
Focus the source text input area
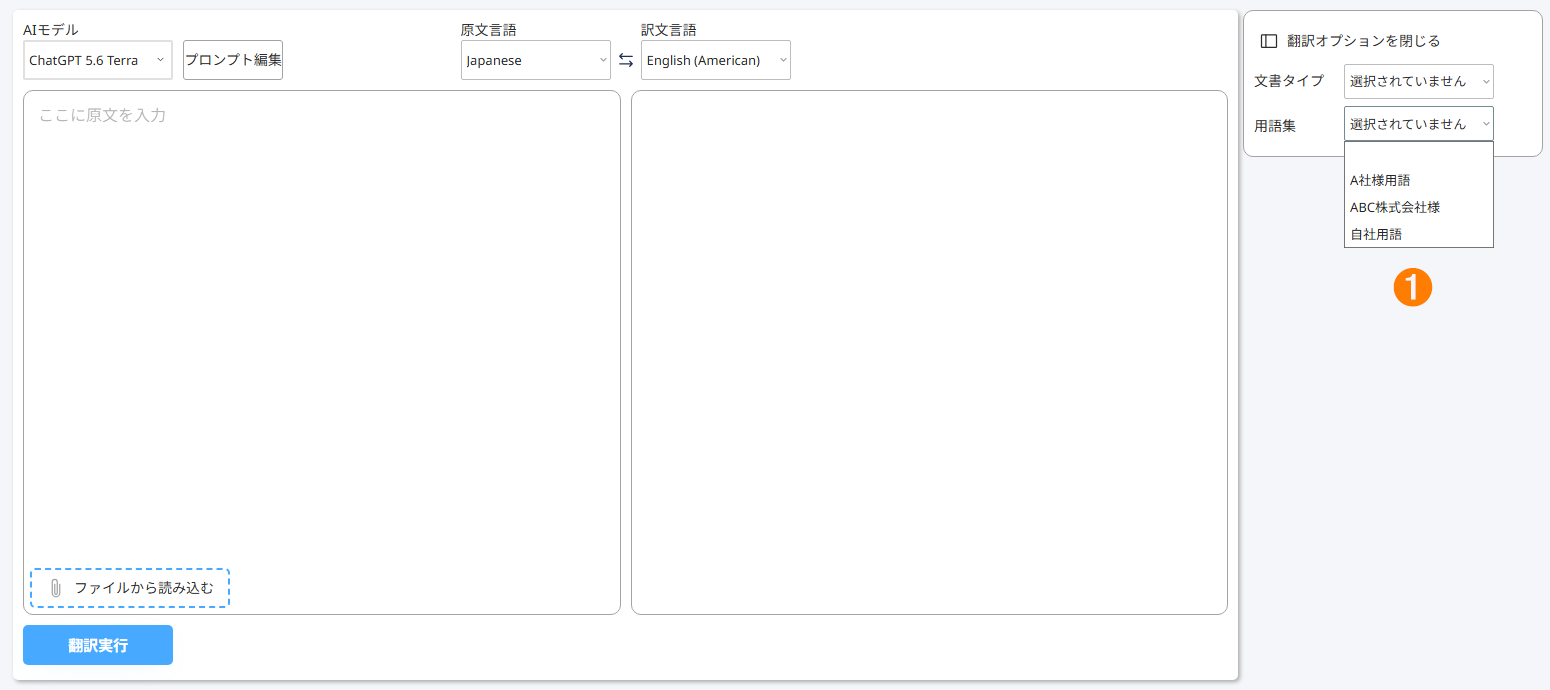click(x=322, y=352)
